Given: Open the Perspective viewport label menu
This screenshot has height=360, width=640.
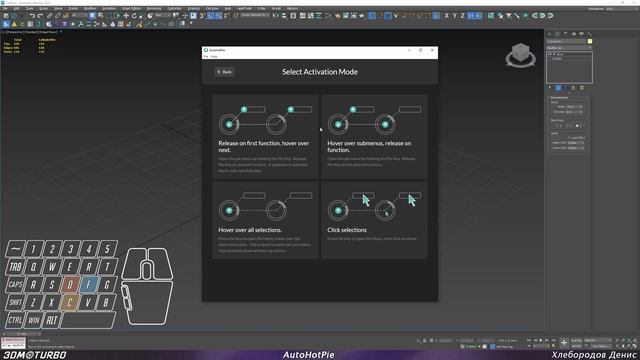Looking at the screenshot, I should coord(16,32).
